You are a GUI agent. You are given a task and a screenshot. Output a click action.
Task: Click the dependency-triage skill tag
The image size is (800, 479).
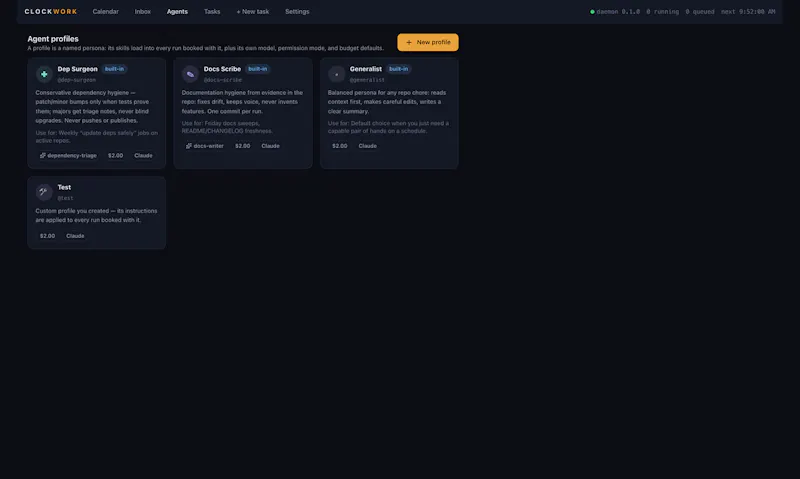(68, 156)
